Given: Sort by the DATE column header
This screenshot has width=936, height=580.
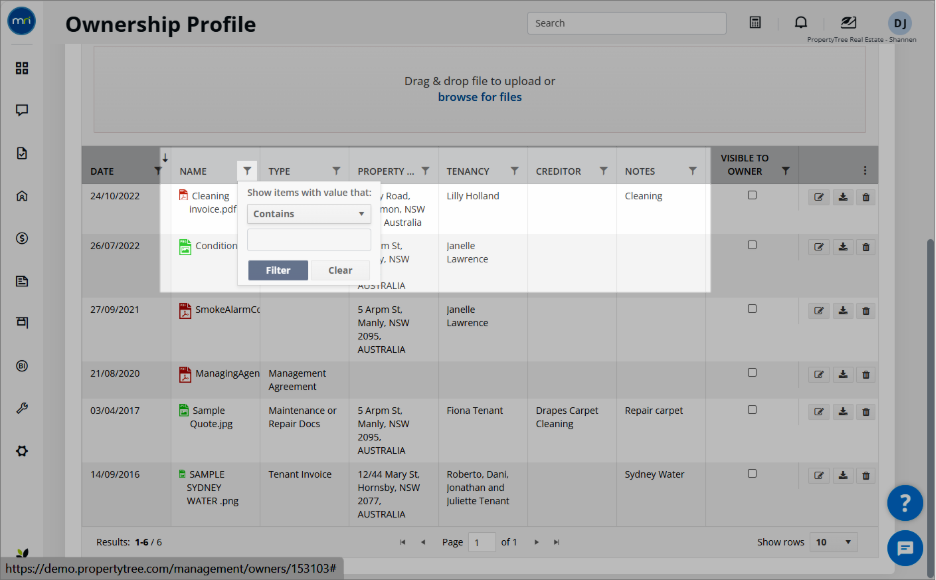Looking at the screenshot, I should [x=102, y=171].
